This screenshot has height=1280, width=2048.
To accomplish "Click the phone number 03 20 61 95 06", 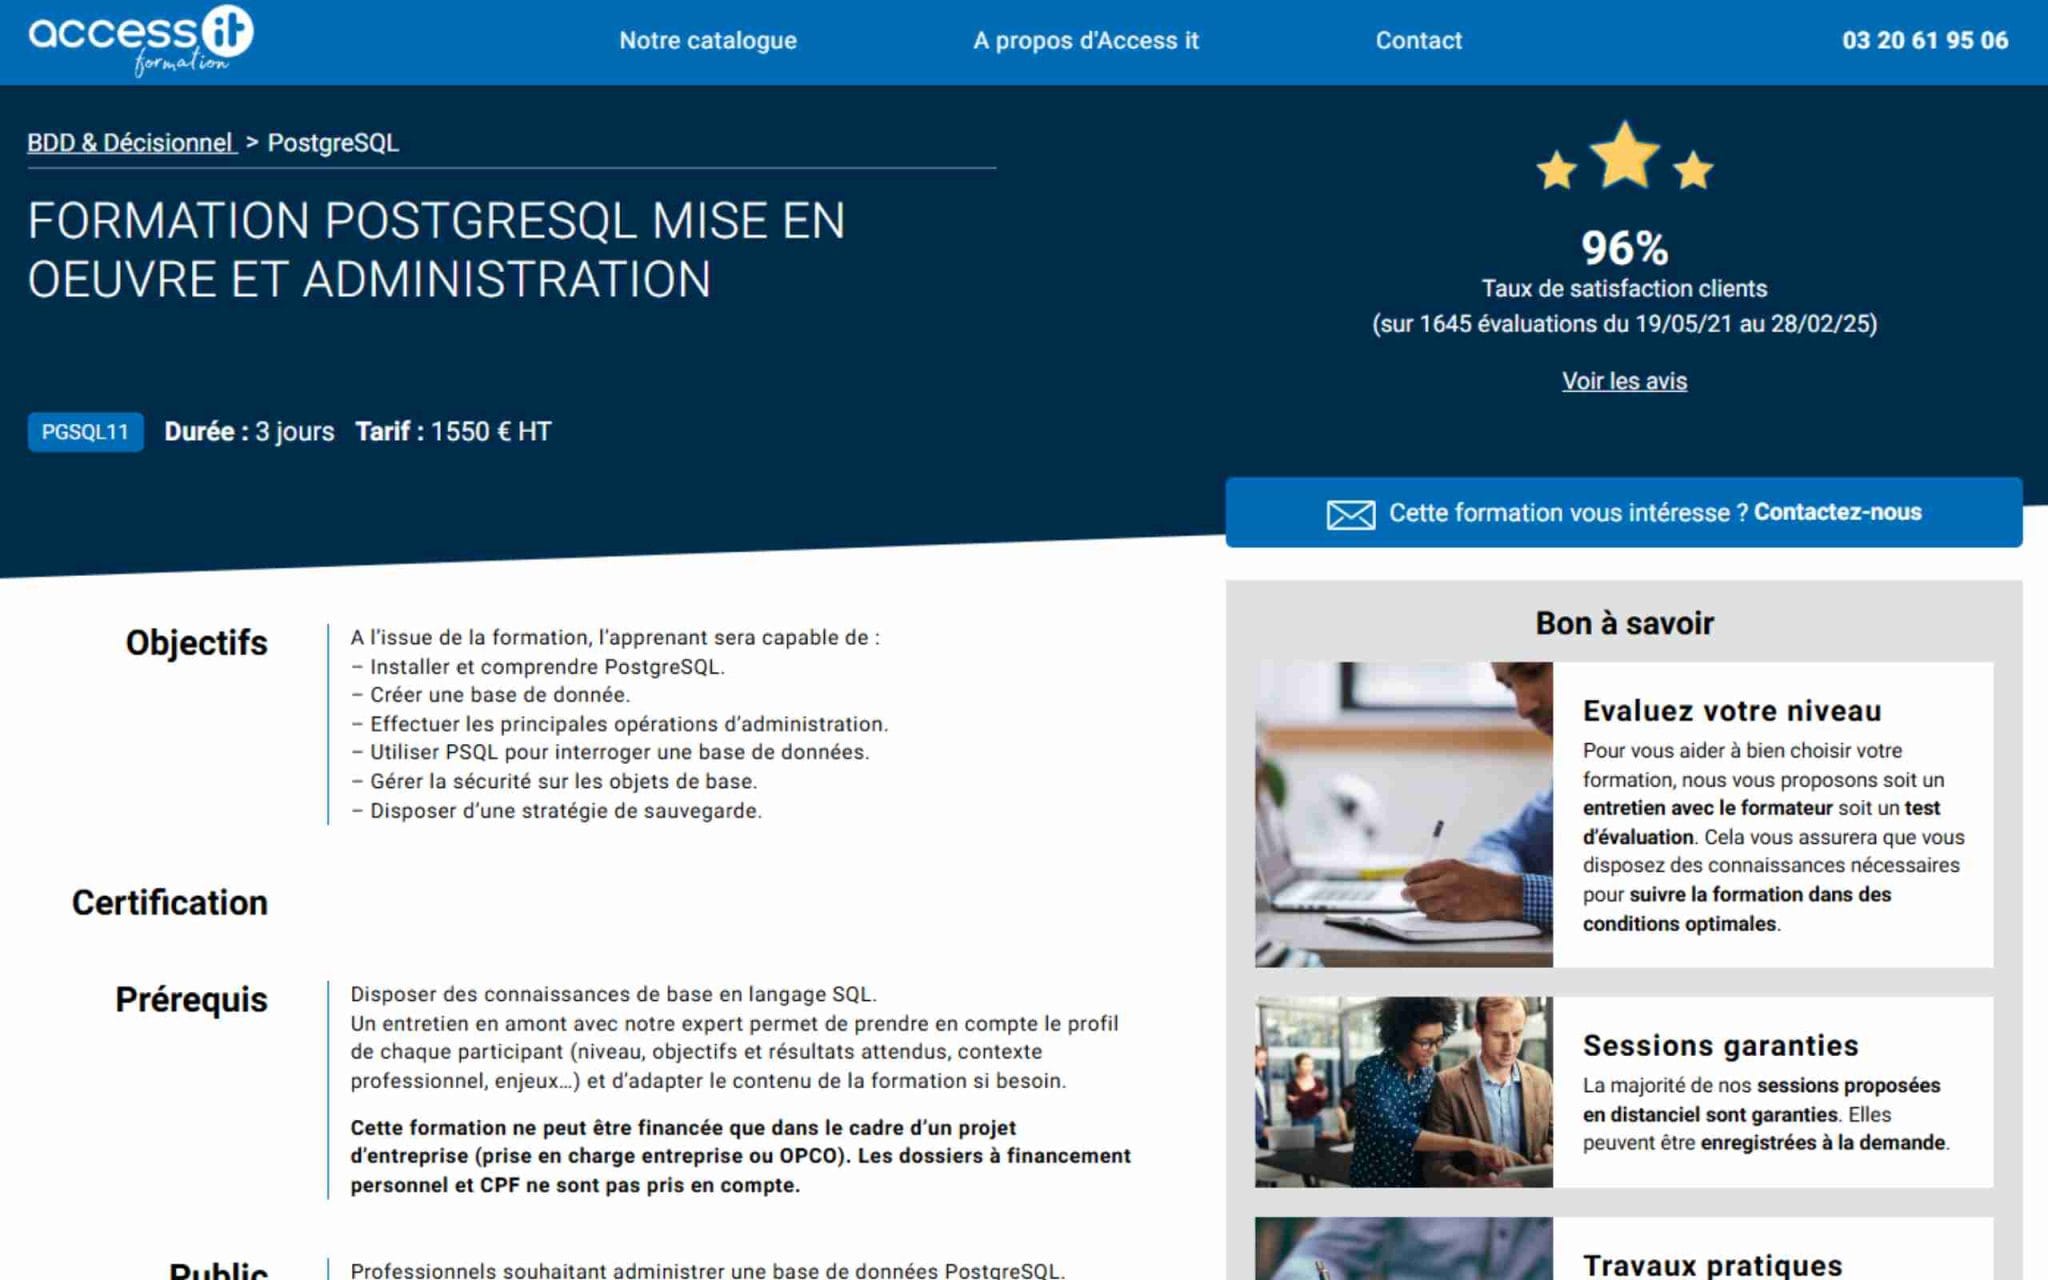I will (x=1925, y=41).
